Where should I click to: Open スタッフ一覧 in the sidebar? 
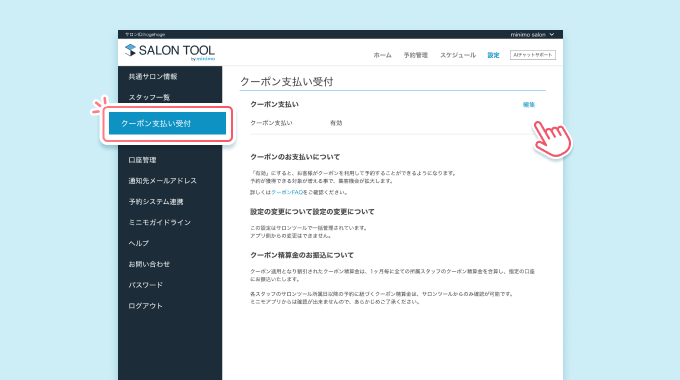[149, 97]
